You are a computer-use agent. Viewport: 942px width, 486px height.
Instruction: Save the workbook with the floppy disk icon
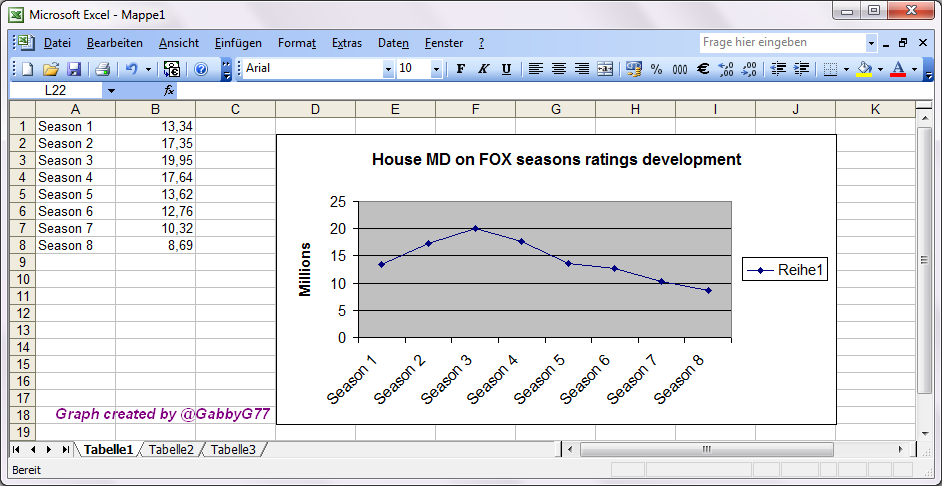point(74,69)
